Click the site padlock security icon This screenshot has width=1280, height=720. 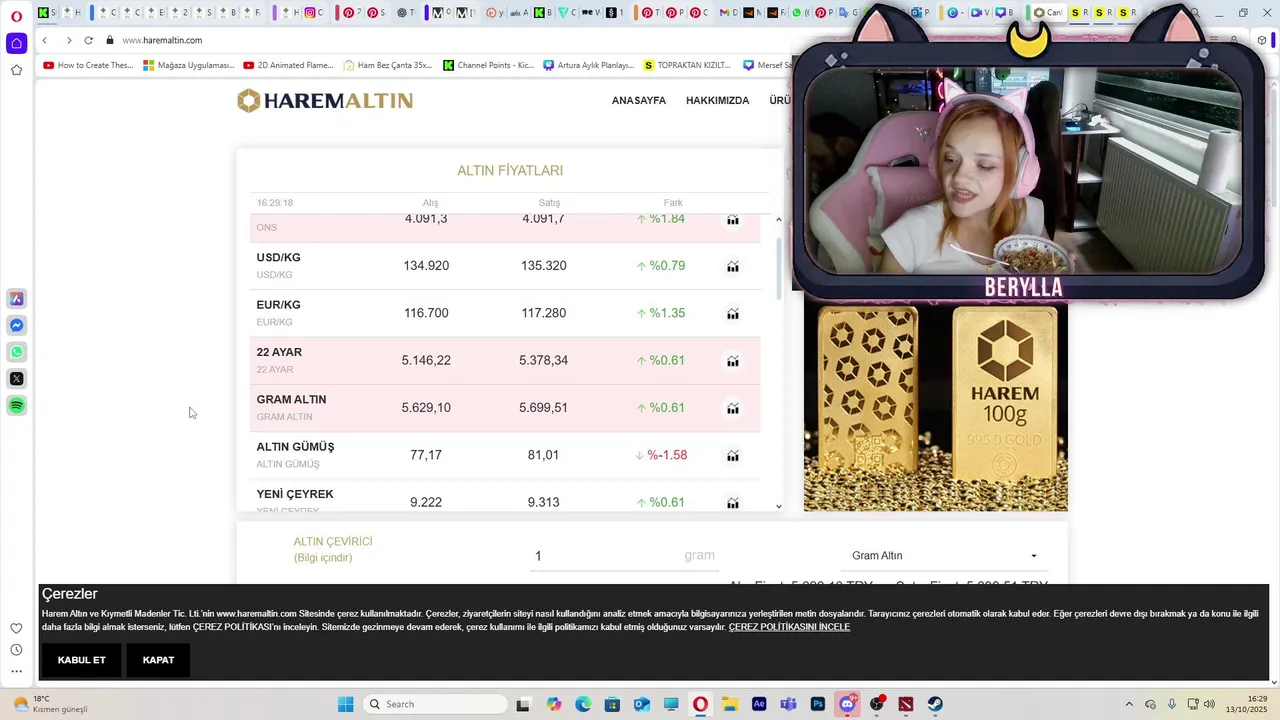click(110, 40)
